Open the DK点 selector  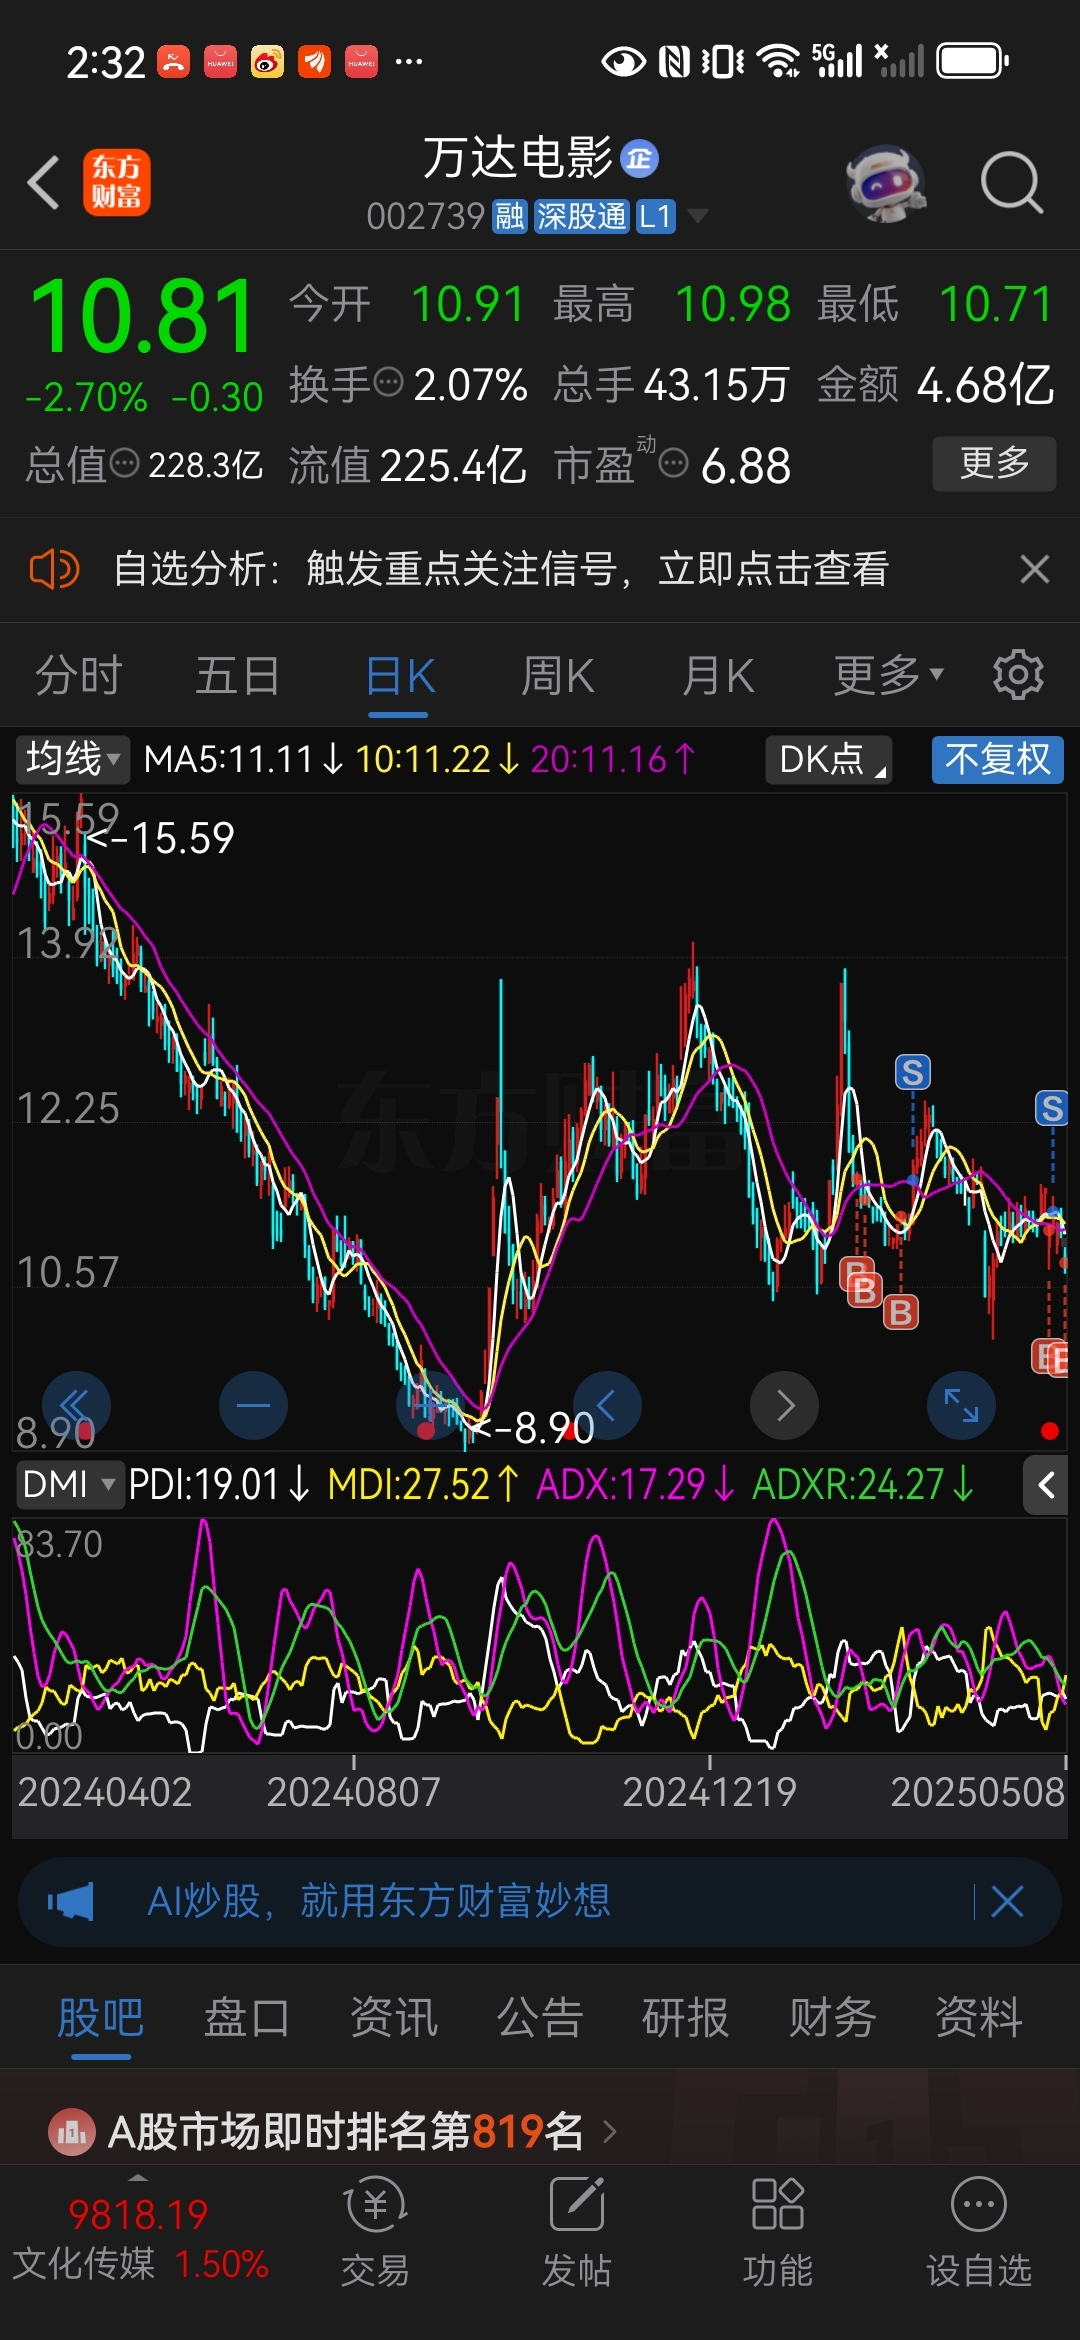click(x=829, y=759)
